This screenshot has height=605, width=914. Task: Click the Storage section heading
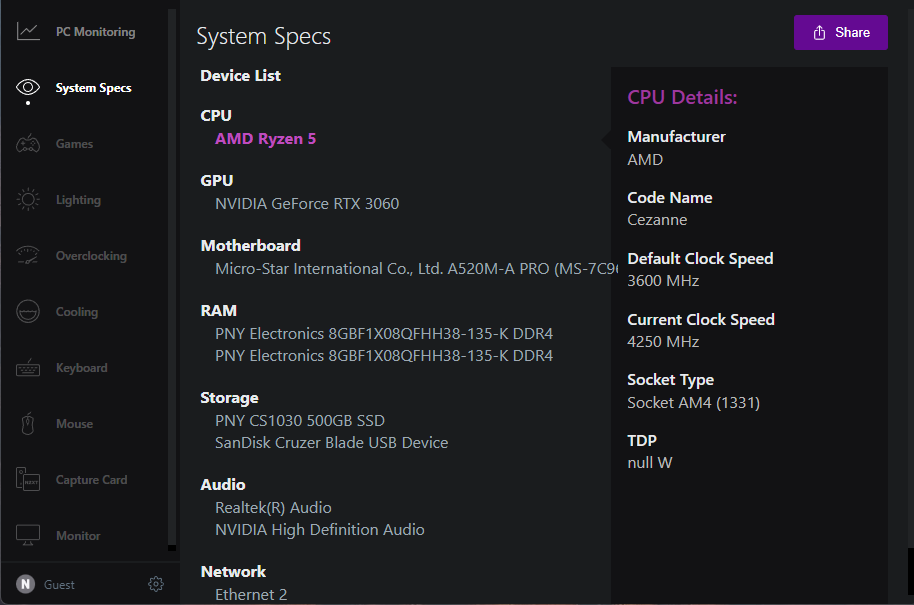click(x=229, y=398)
